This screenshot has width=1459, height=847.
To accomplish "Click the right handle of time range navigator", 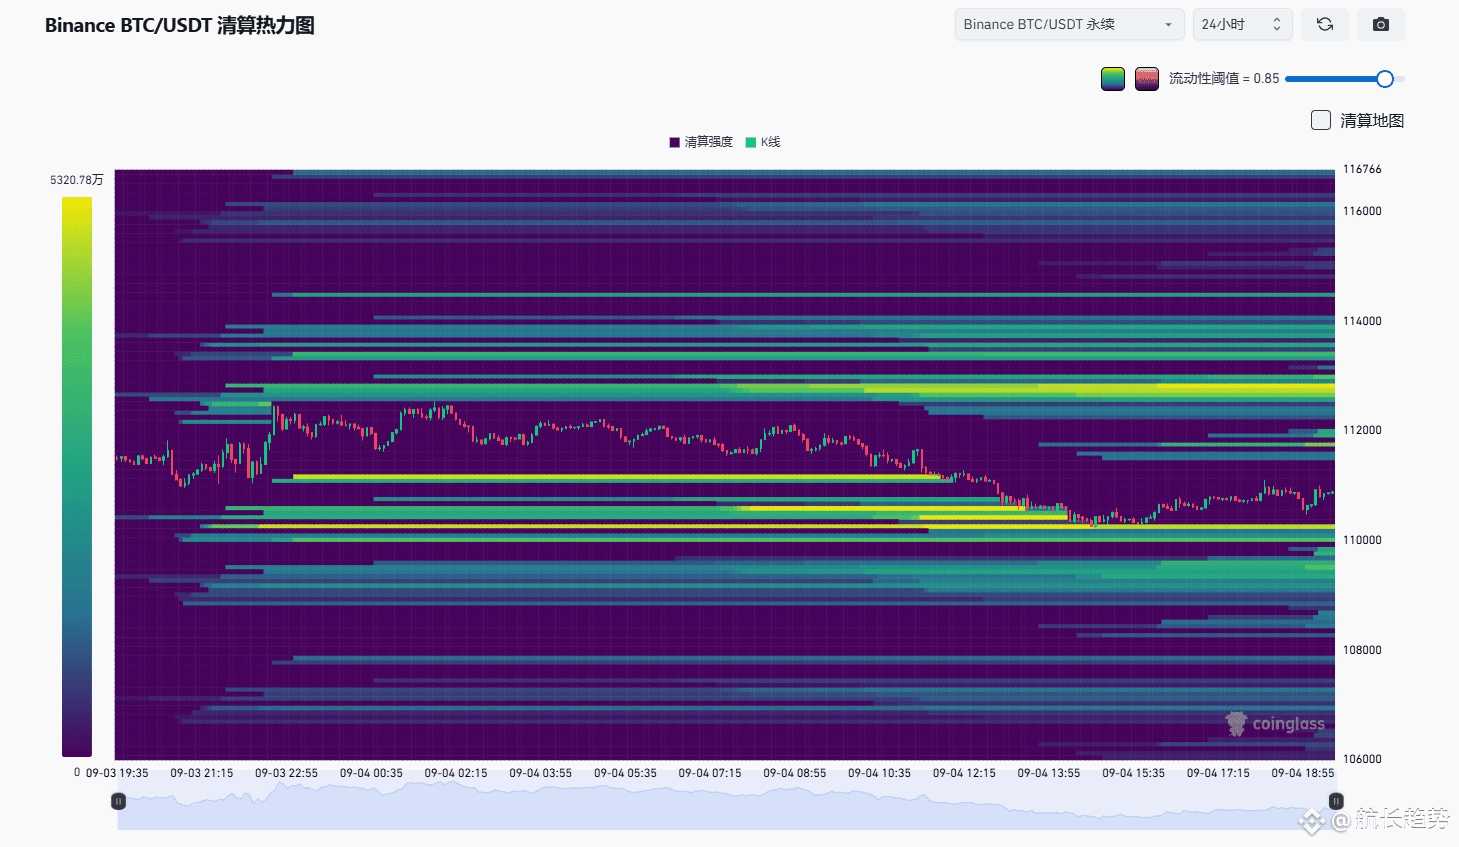I will tap(1335, 801).
